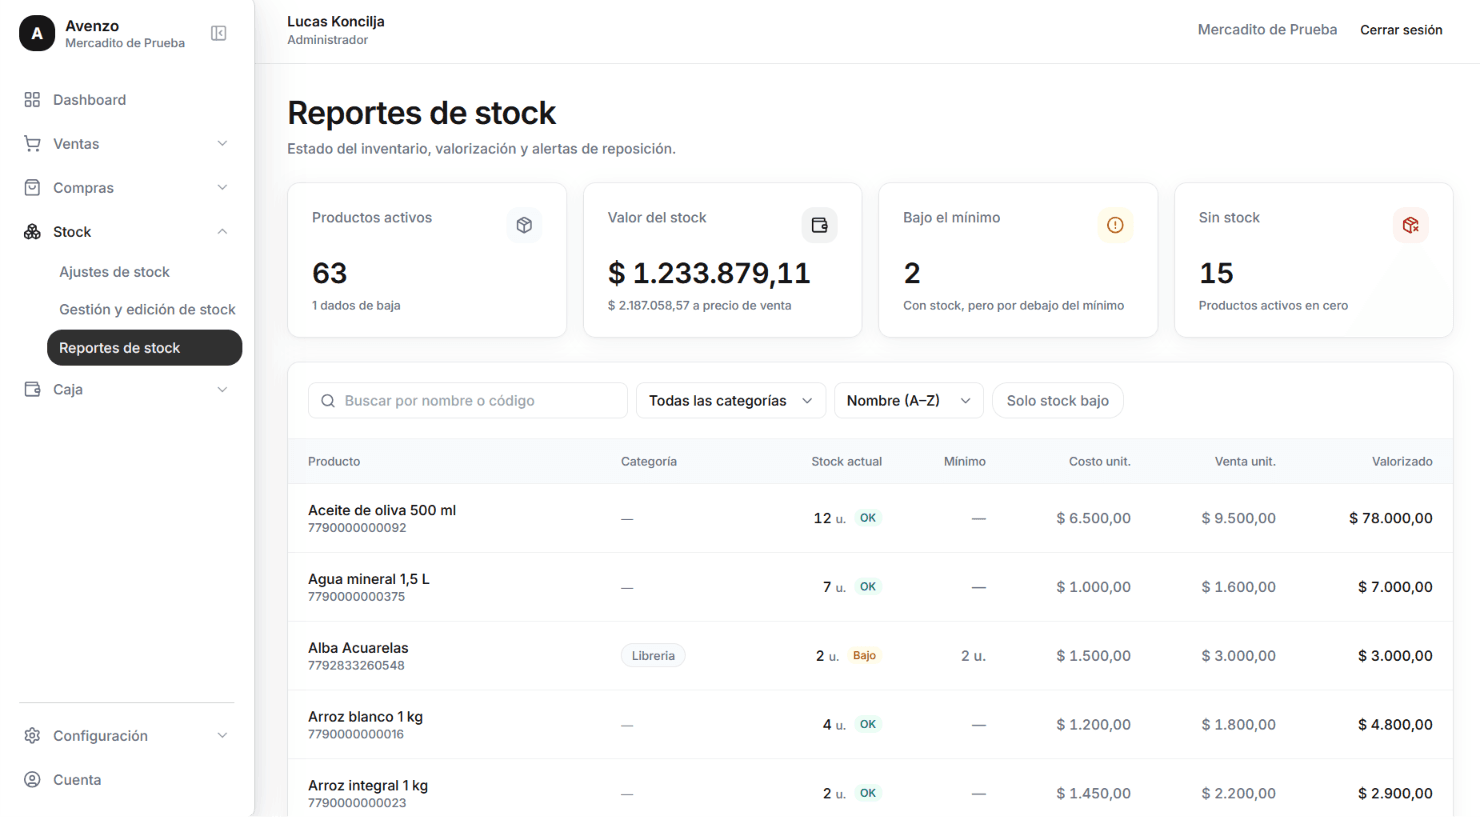1480x817 pixels.
Task: Click the Configuración gear icon
Action: click(x=32, y=736)
